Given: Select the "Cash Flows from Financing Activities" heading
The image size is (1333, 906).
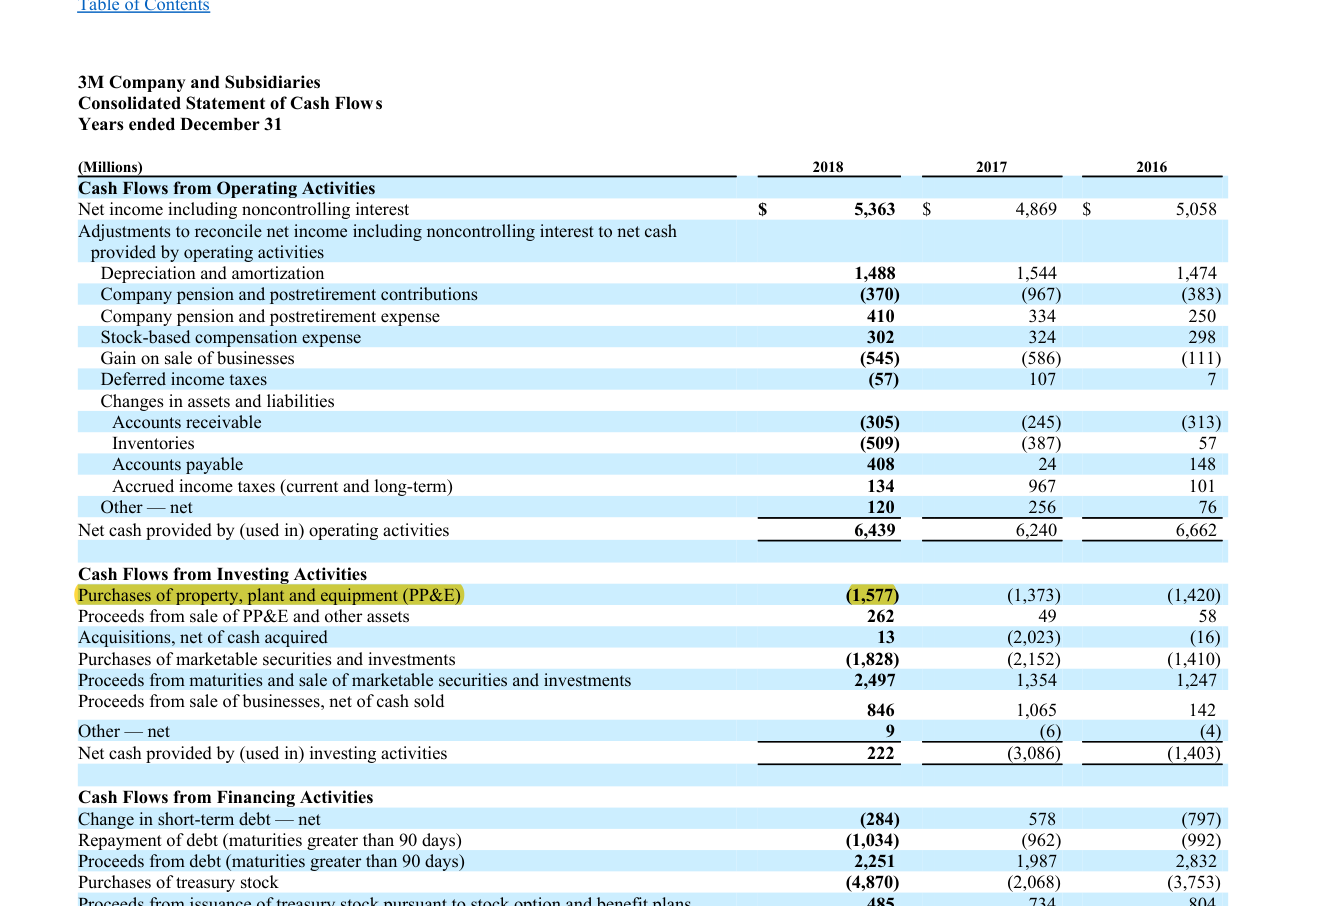Looking at the screenshot, I should click(x=225, y=797).
